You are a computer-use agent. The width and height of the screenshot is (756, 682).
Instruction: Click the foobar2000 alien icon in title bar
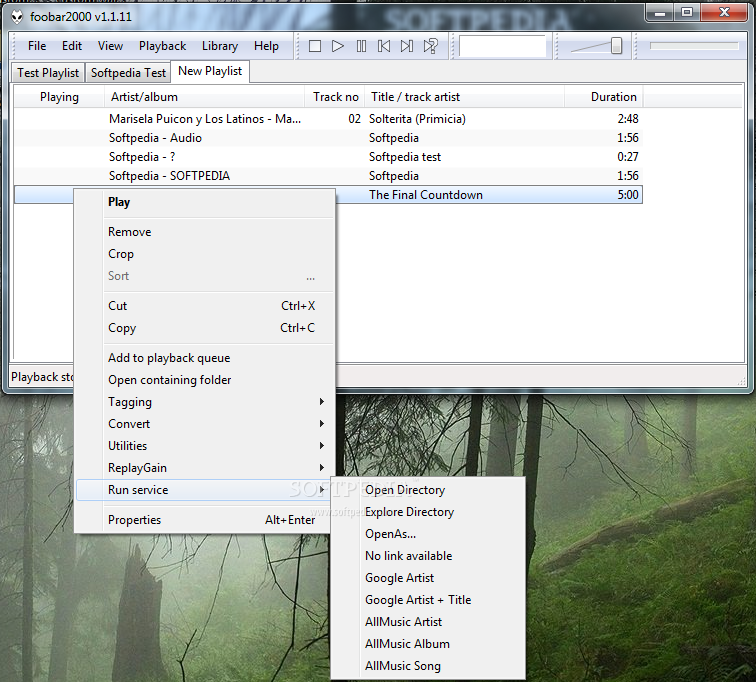coord(17,17)
